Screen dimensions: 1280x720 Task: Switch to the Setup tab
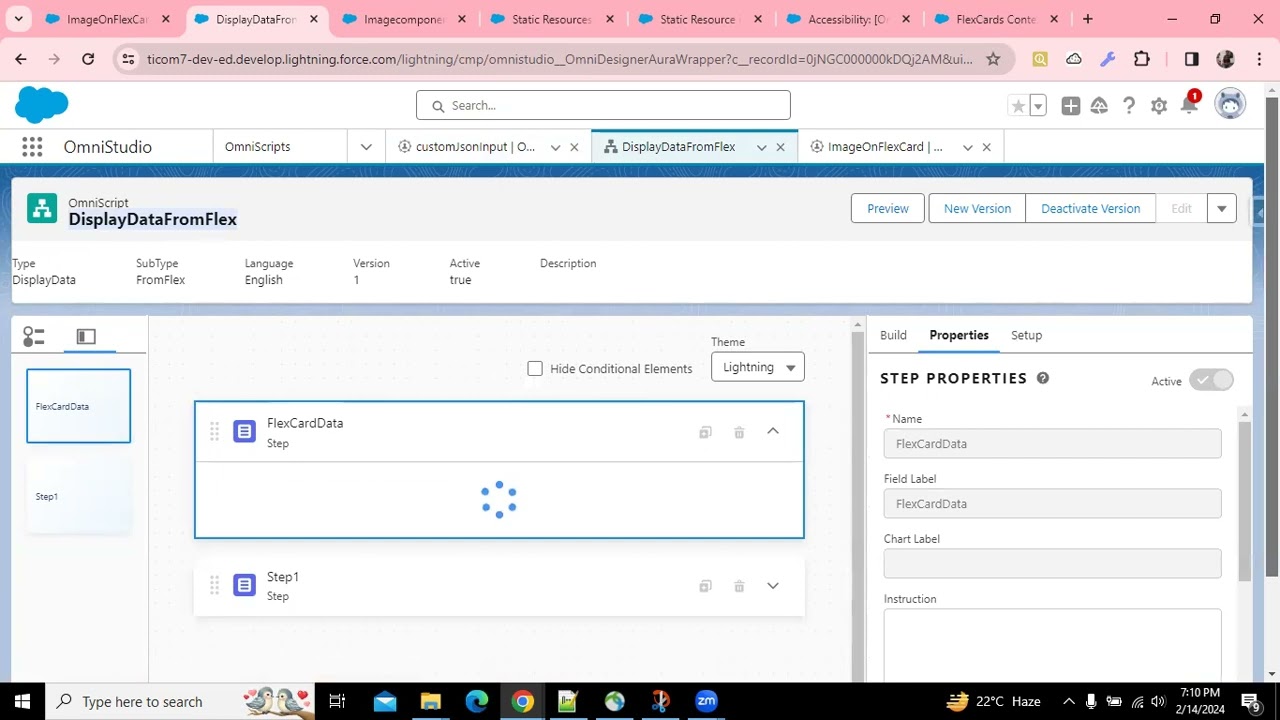1026,335
